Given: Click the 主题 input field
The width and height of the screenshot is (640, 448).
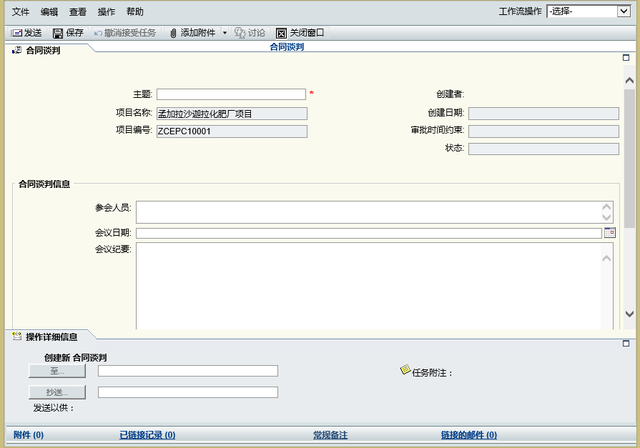Looking at the screenshot, I should 231,94.
